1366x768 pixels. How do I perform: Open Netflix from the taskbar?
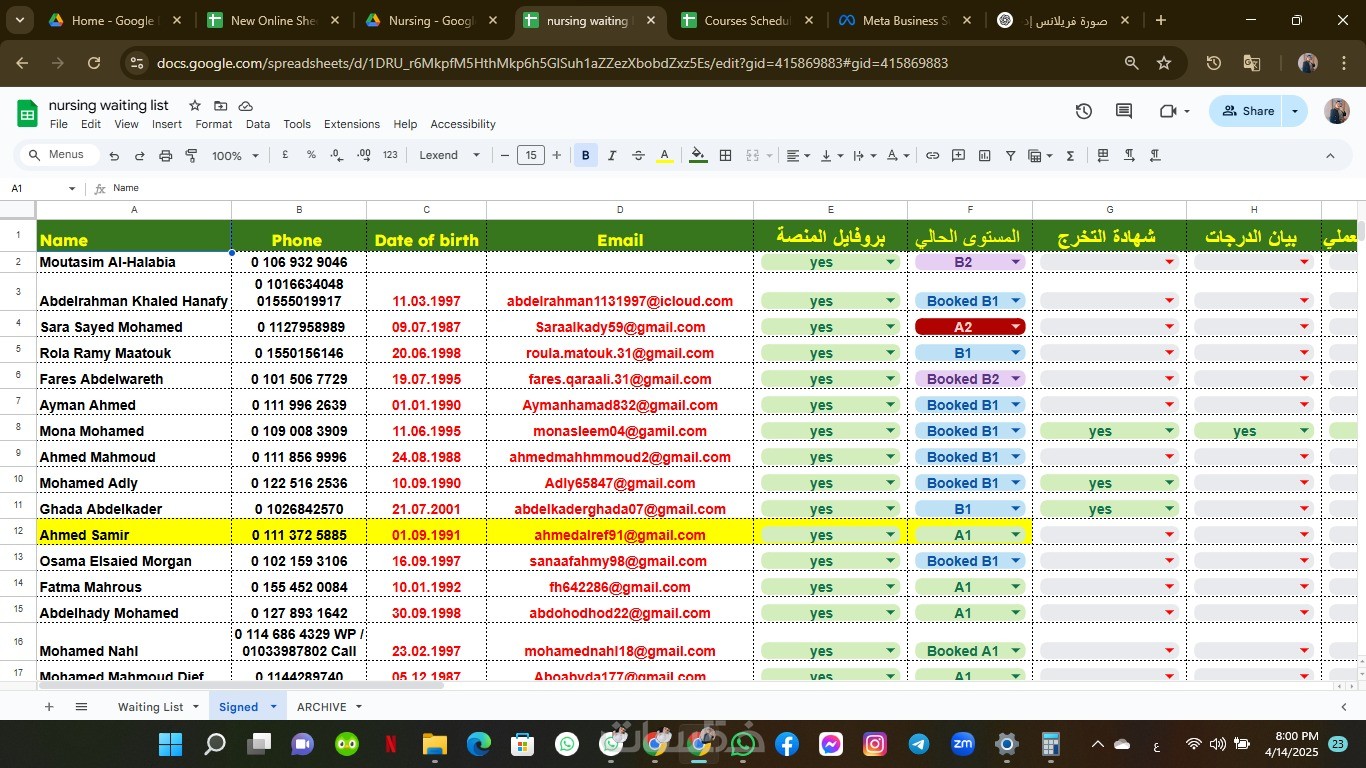pos(391,744)
